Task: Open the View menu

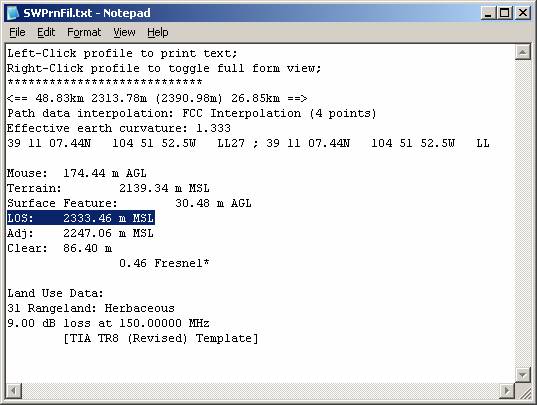Action: pos(124,32)
